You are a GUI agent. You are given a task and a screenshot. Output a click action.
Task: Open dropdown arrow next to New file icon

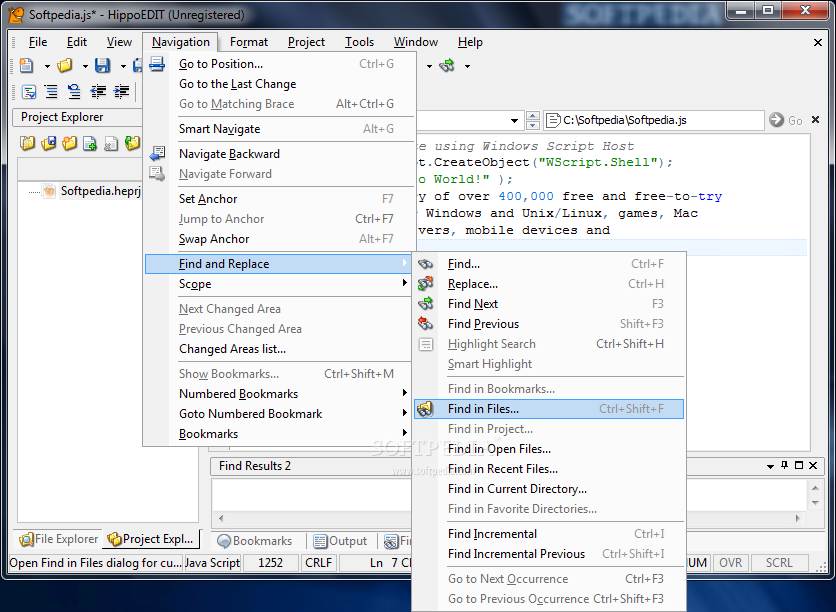[x=47, y=66]
